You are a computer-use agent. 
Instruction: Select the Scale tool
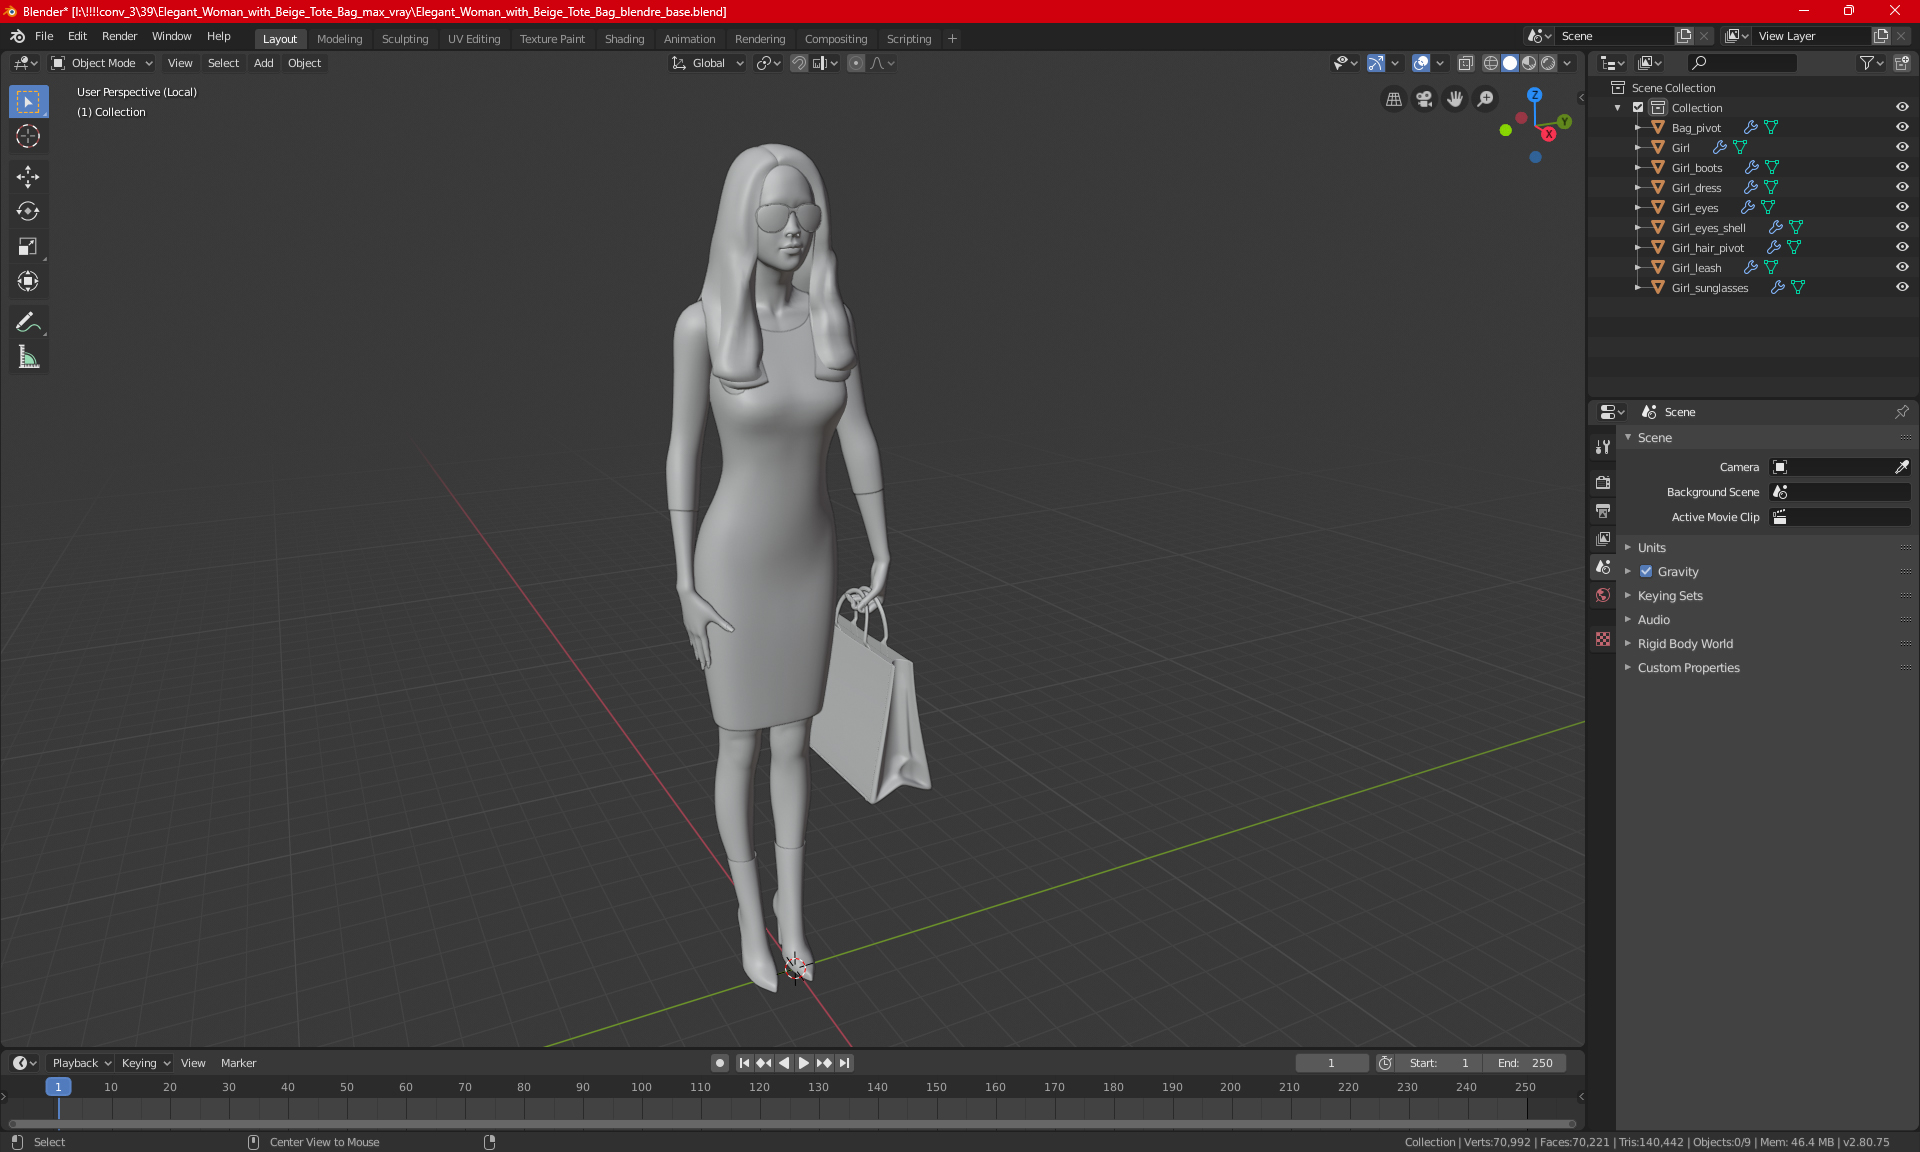pyautogui.click(x=28, y=247)
